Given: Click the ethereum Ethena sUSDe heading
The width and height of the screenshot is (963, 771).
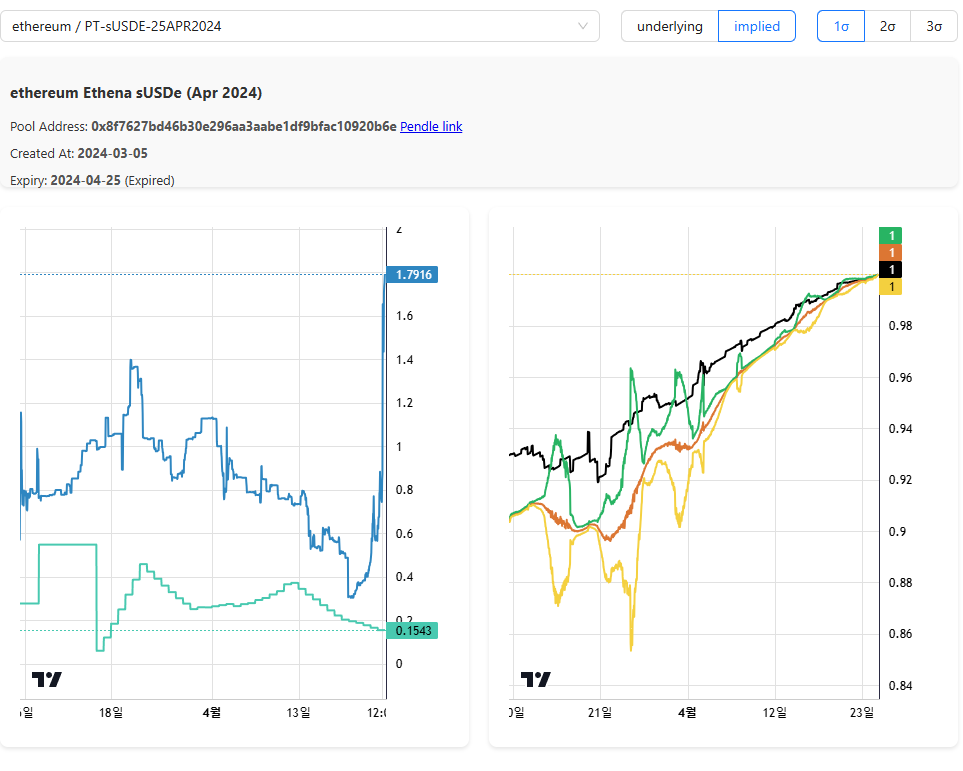Looking at the screenshot, I should pos(136,93).
